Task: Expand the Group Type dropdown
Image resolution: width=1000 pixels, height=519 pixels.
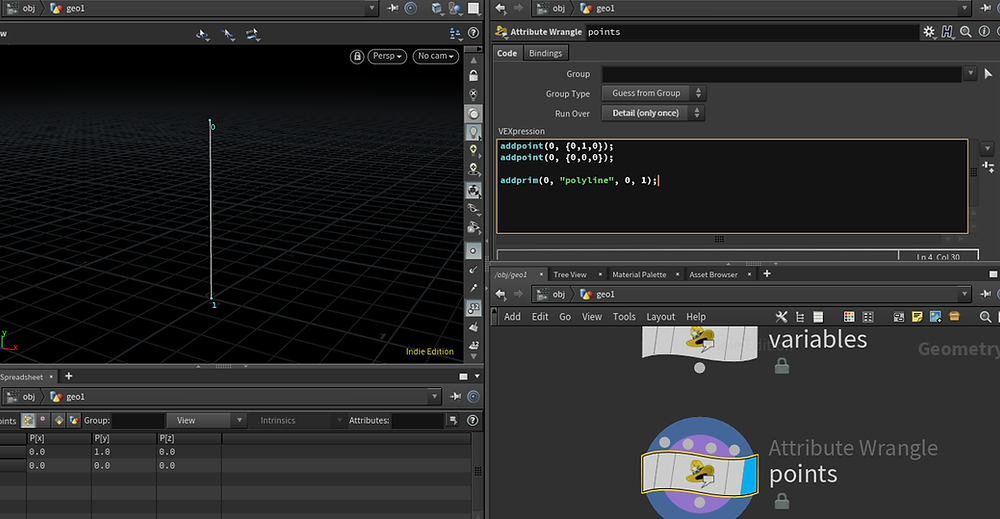Action: pyautogui.click(x=654, y=93)
